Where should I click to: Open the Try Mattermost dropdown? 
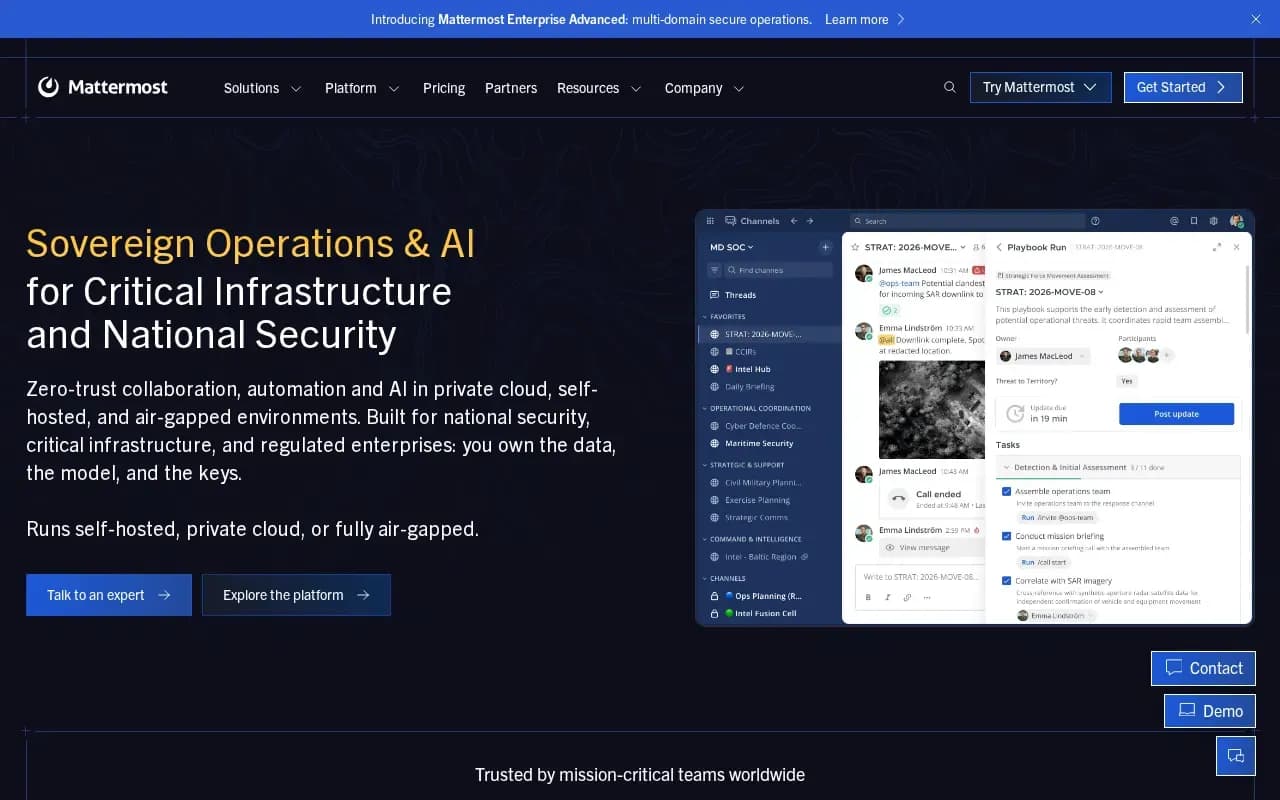click(x=1040, y=87)
